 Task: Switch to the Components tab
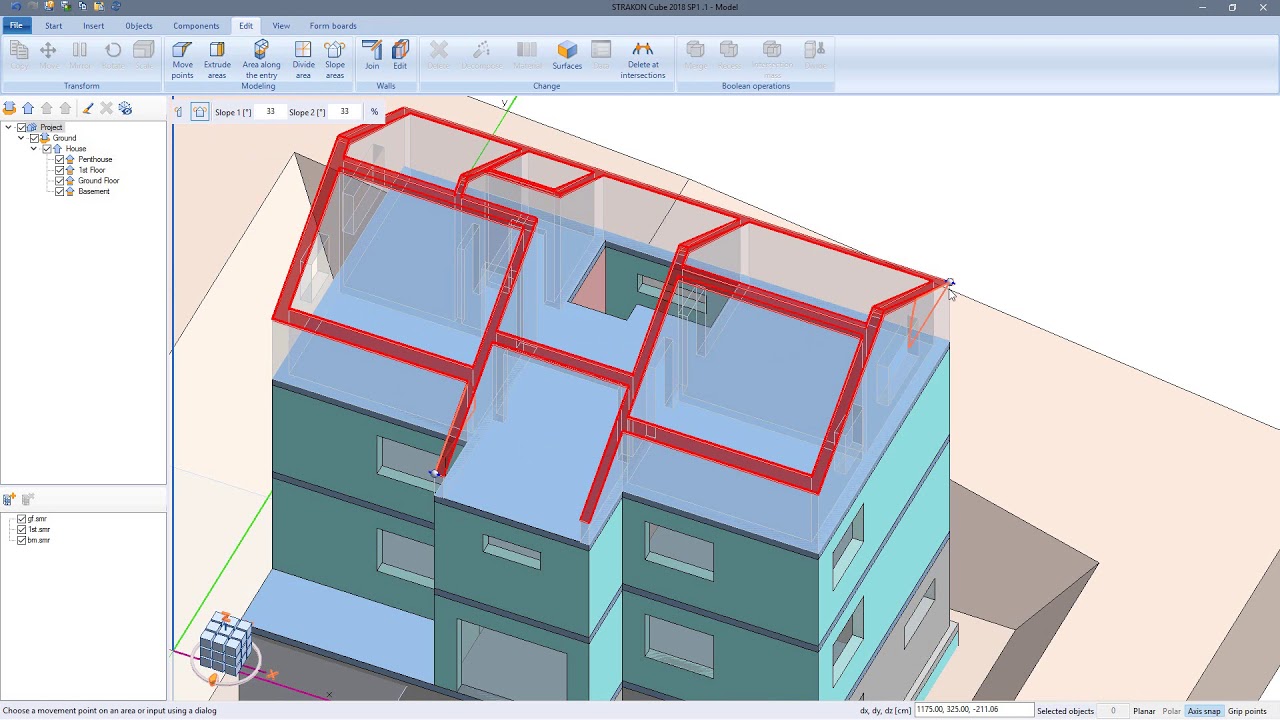(196, 26)
